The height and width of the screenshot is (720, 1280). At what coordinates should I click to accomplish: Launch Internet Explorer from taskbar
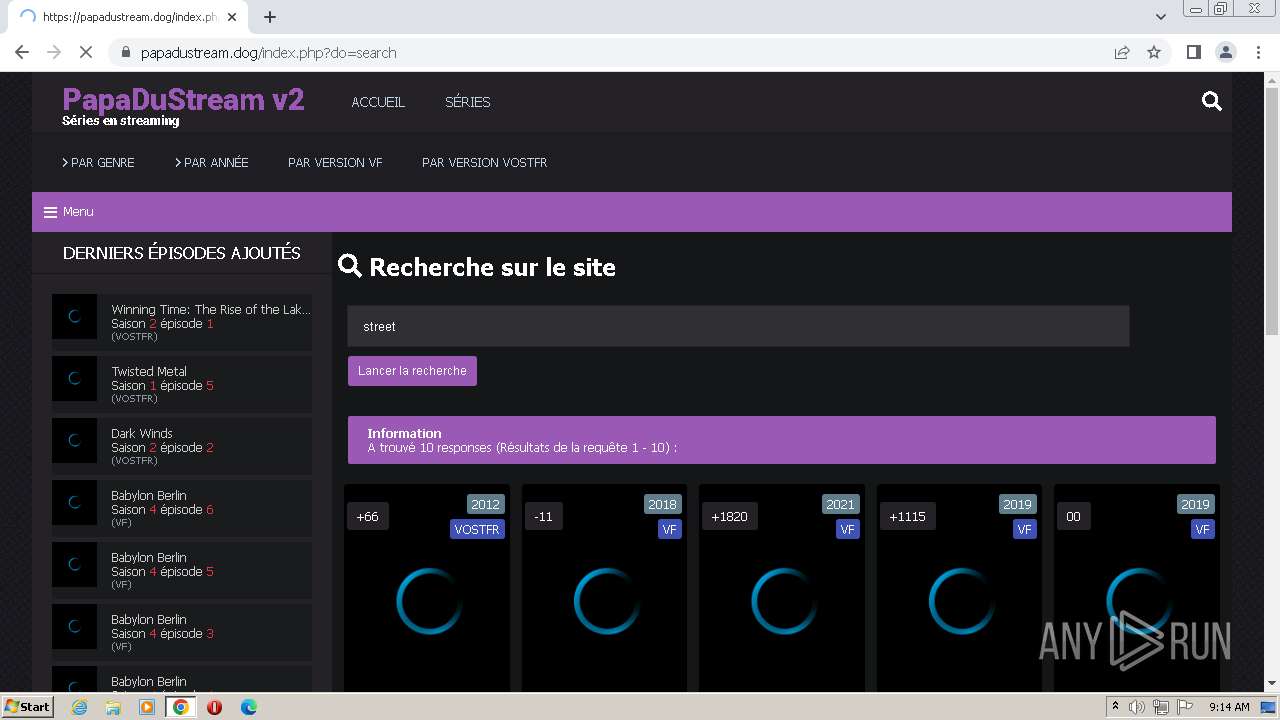pyautogui.click(x=79, y=707)
